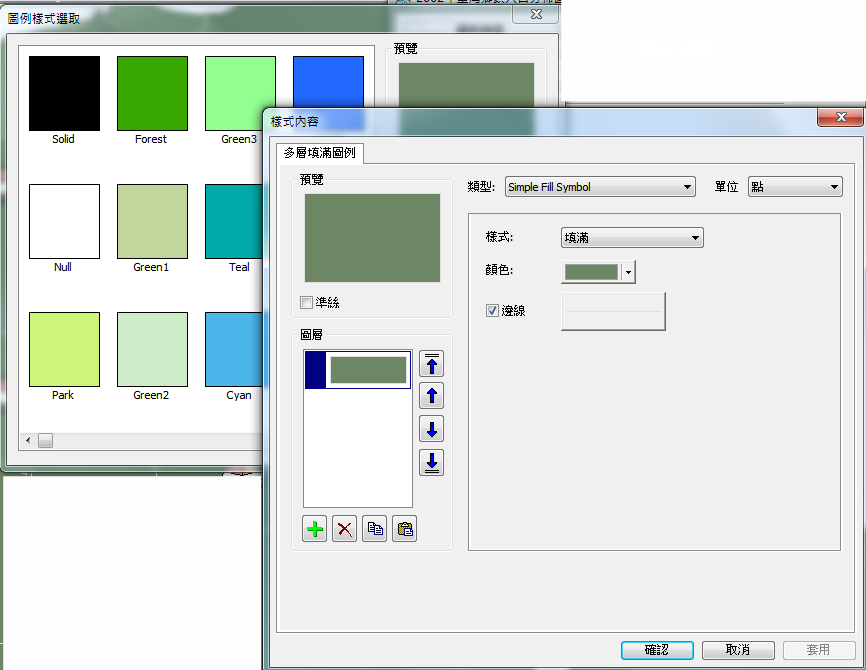
Task: Open the 樣式 fill style dropdown
Action: click(632, 238)
